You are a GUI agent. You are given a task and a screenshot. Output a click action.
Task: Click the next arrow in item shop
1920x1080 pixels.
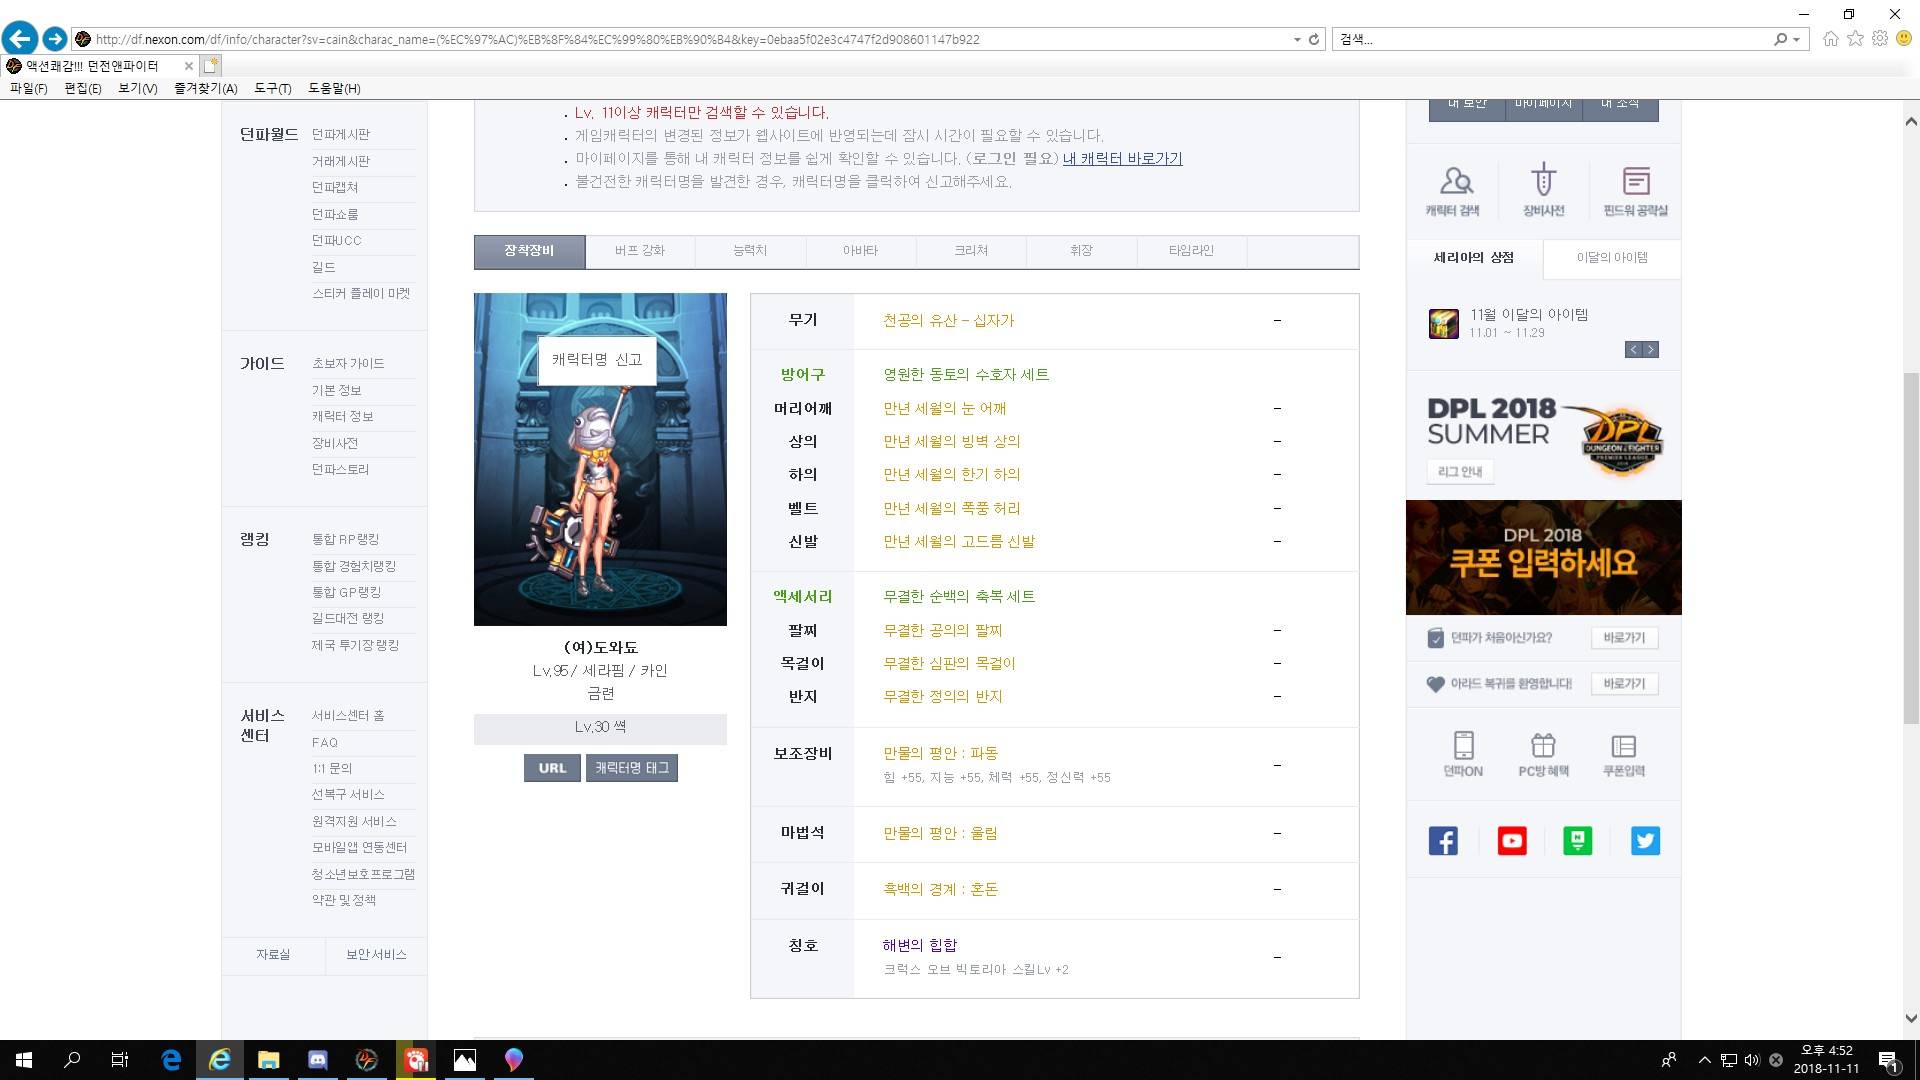[1651, 349]
